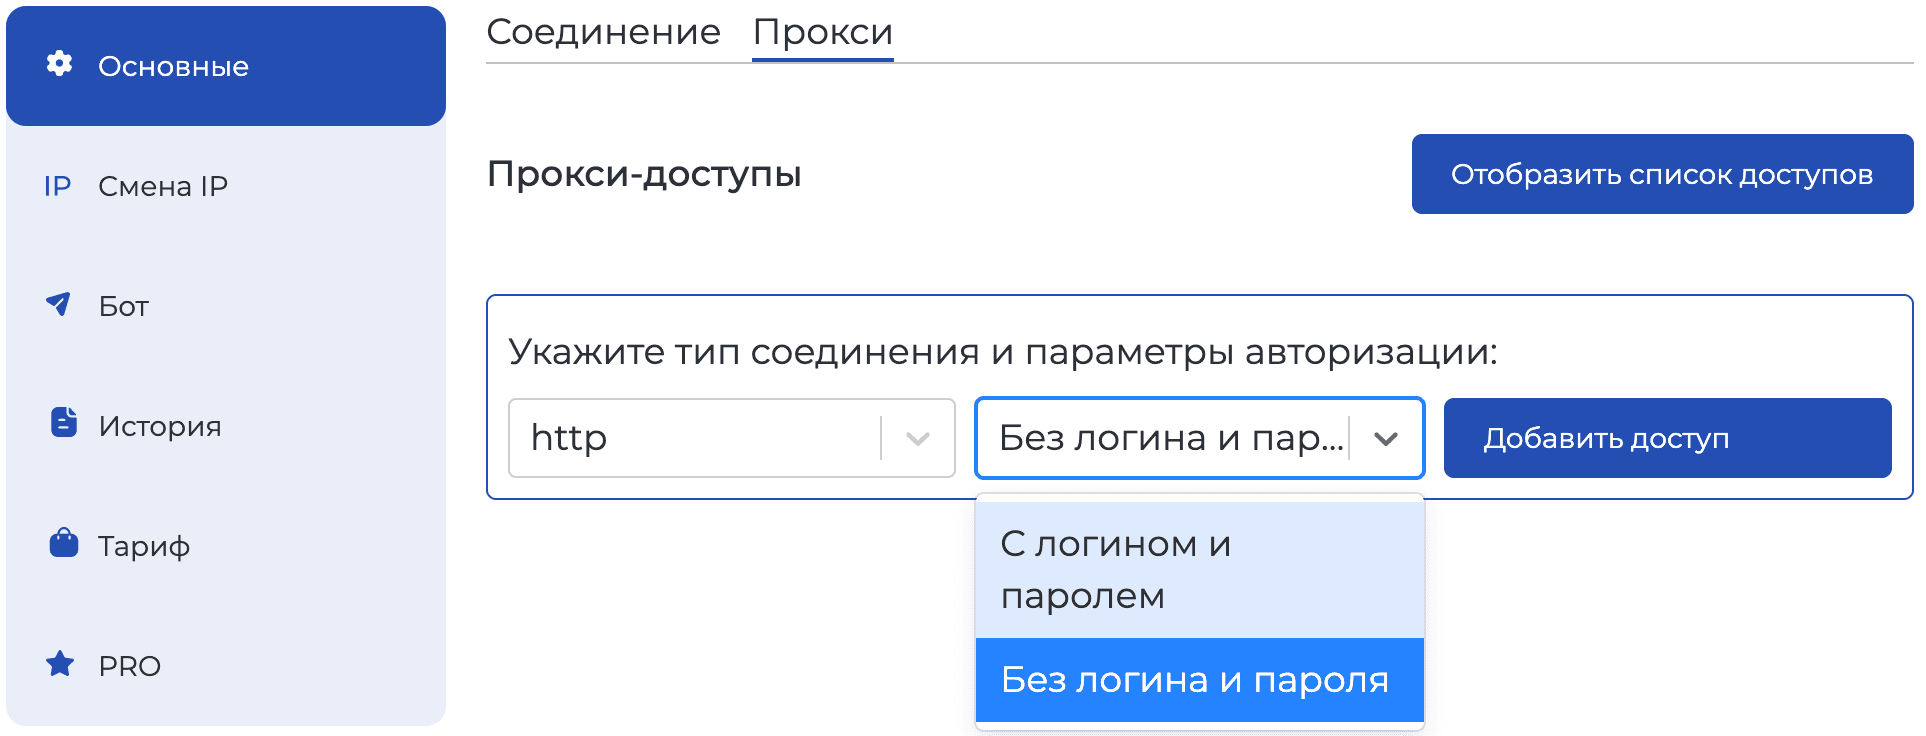1926x736 pixels.
Task: Choose Без логина и пароля from the list
Action: pyautogui.click(x=1195, y=680)
